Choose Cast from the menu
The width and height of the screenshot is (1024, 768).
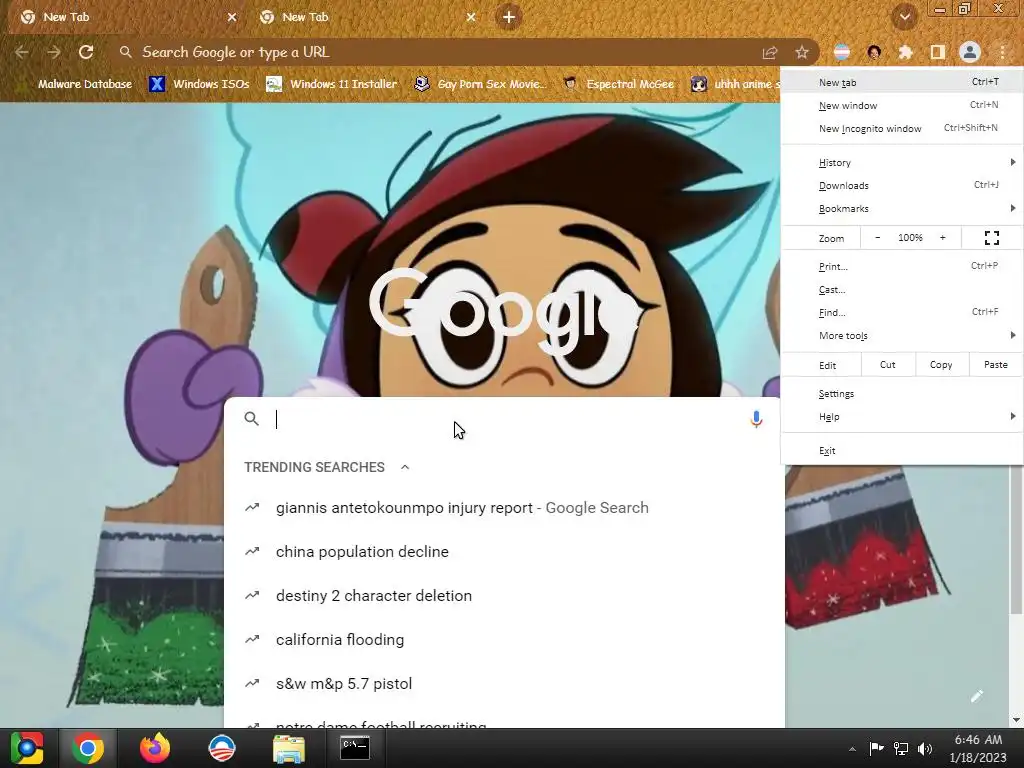pyautogui.click(x=902, y=289)
